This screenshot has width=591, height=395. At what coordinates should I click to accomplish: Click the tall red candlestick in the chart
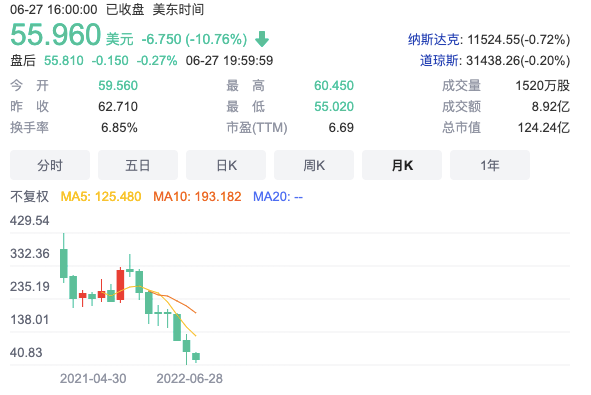coord(120,285)
